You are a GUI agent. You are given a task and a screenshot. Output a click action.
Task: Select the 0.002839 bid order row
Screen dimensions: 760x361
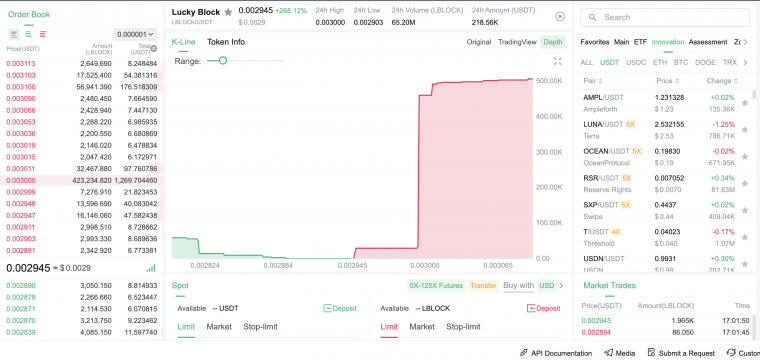[x=81, y=332]
